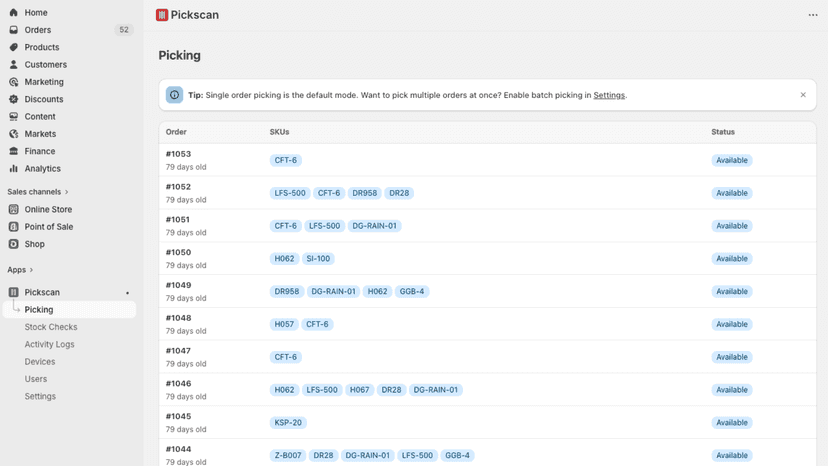
Task: Click the Point of Sale icon
Action: click(14, 227)
